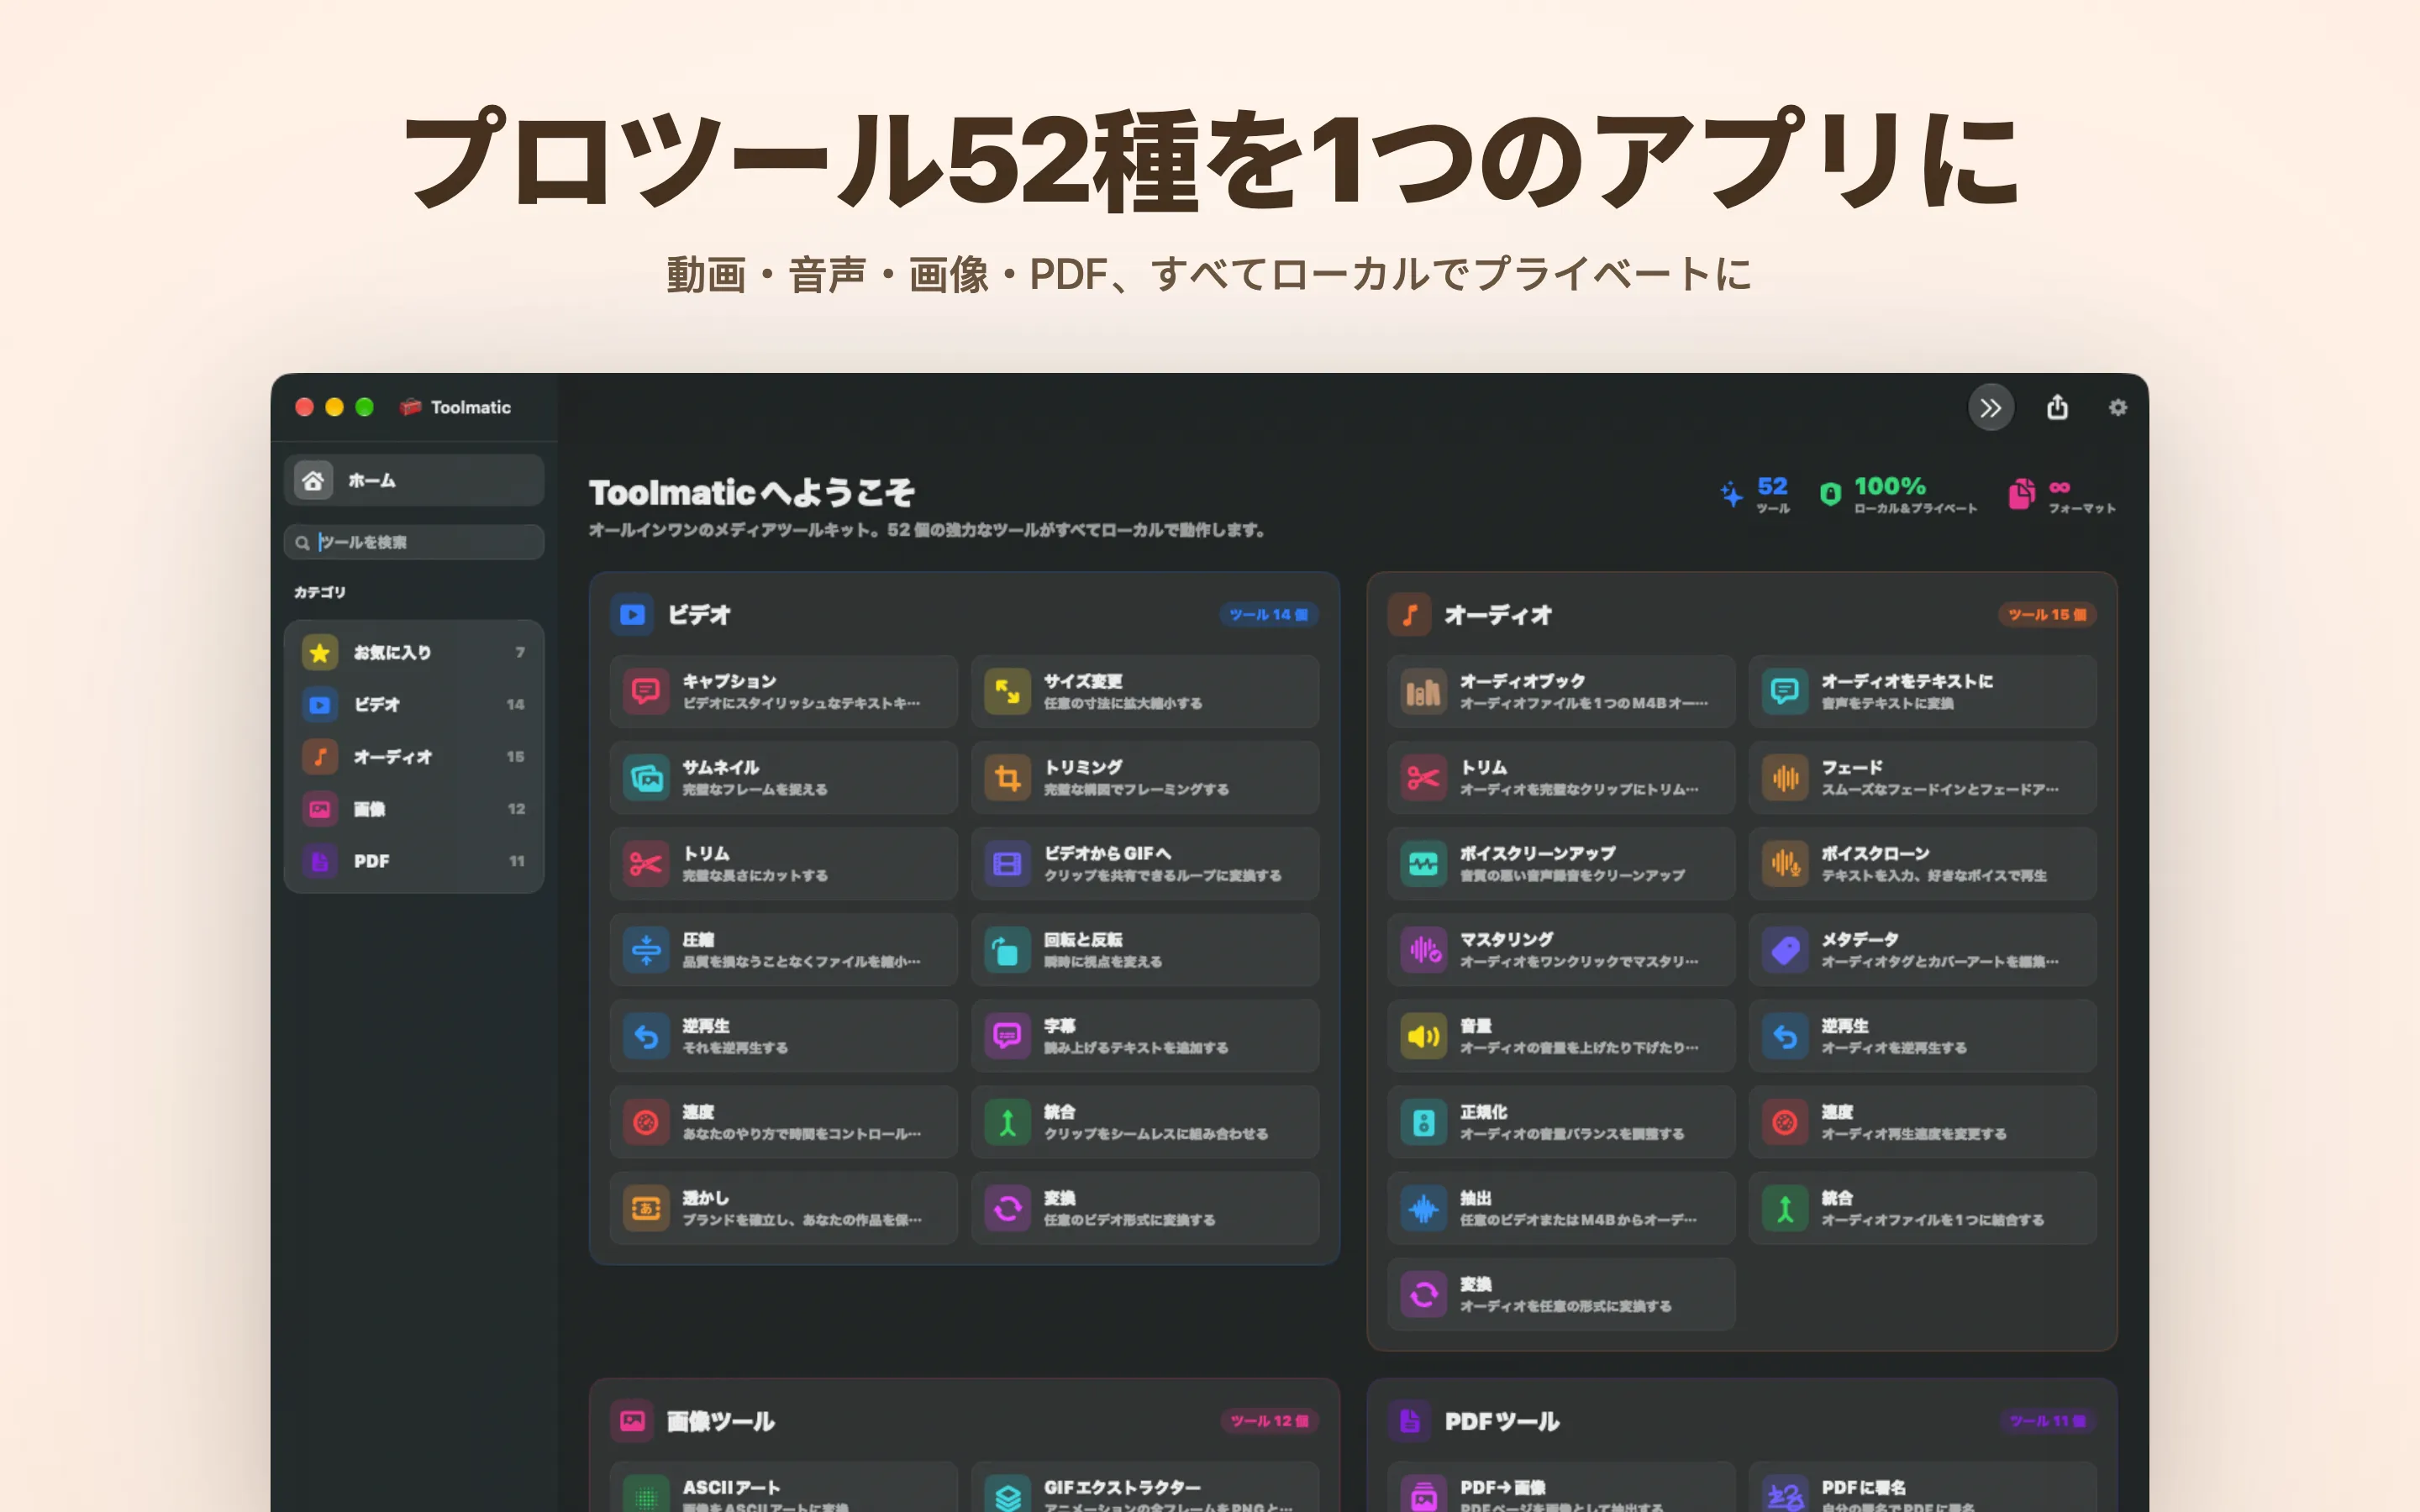Open the メタデータ metadata tool

tap(1922, 949)
